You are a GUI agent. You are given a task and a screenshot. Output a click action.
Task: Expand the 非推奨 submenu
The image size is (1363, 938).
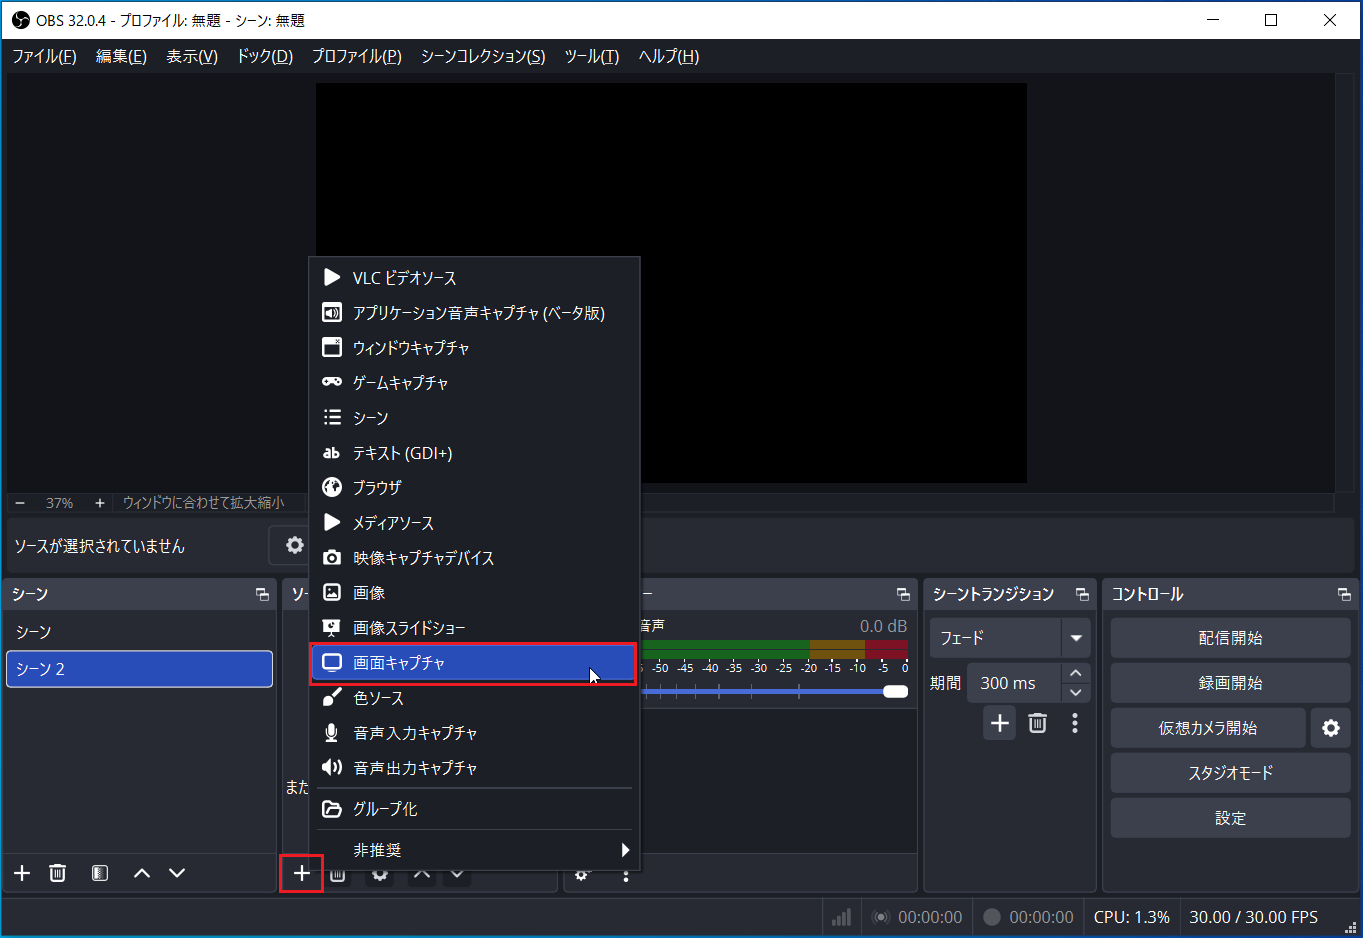(475, 849)
